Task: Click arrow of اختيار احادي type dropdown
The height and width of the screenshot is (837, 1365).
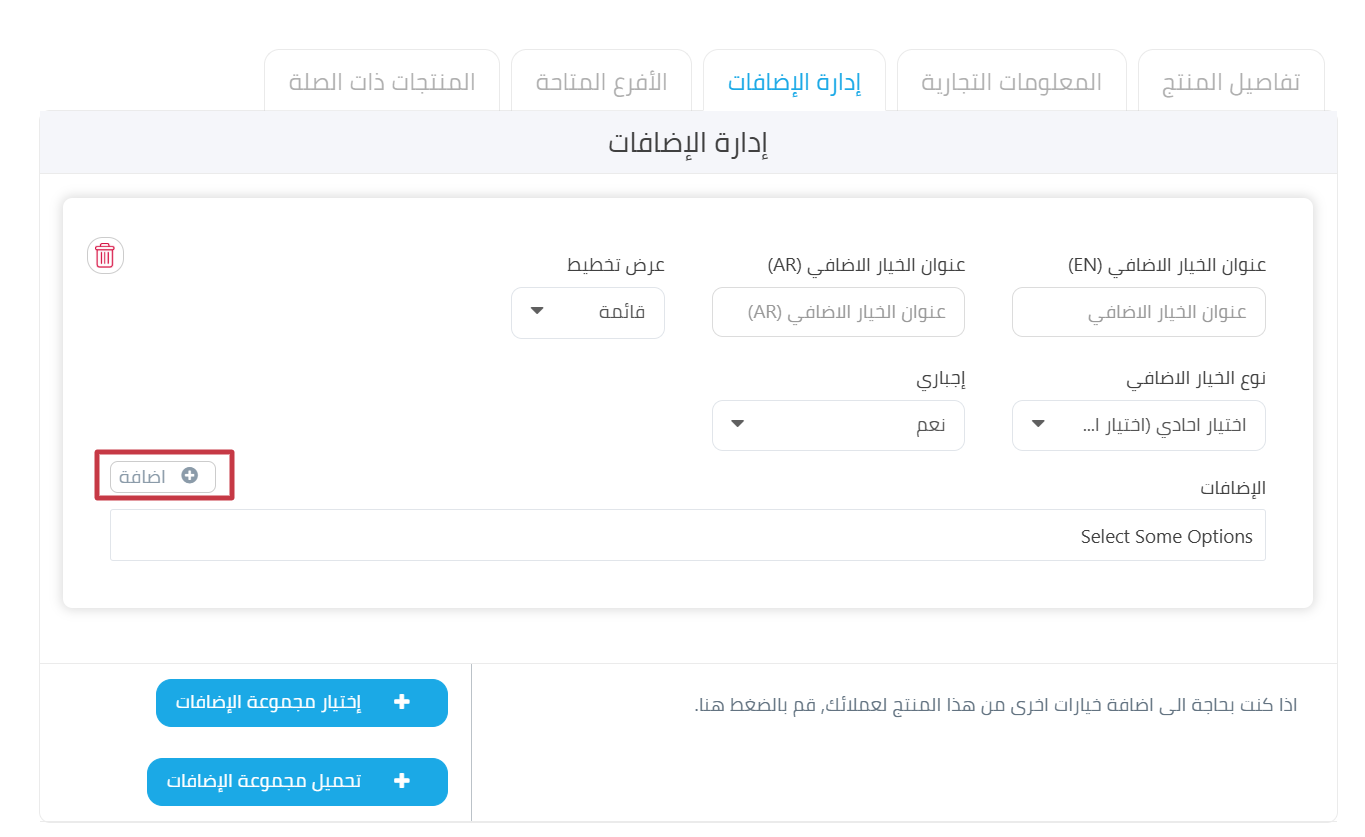Action: pos(1038,424)
